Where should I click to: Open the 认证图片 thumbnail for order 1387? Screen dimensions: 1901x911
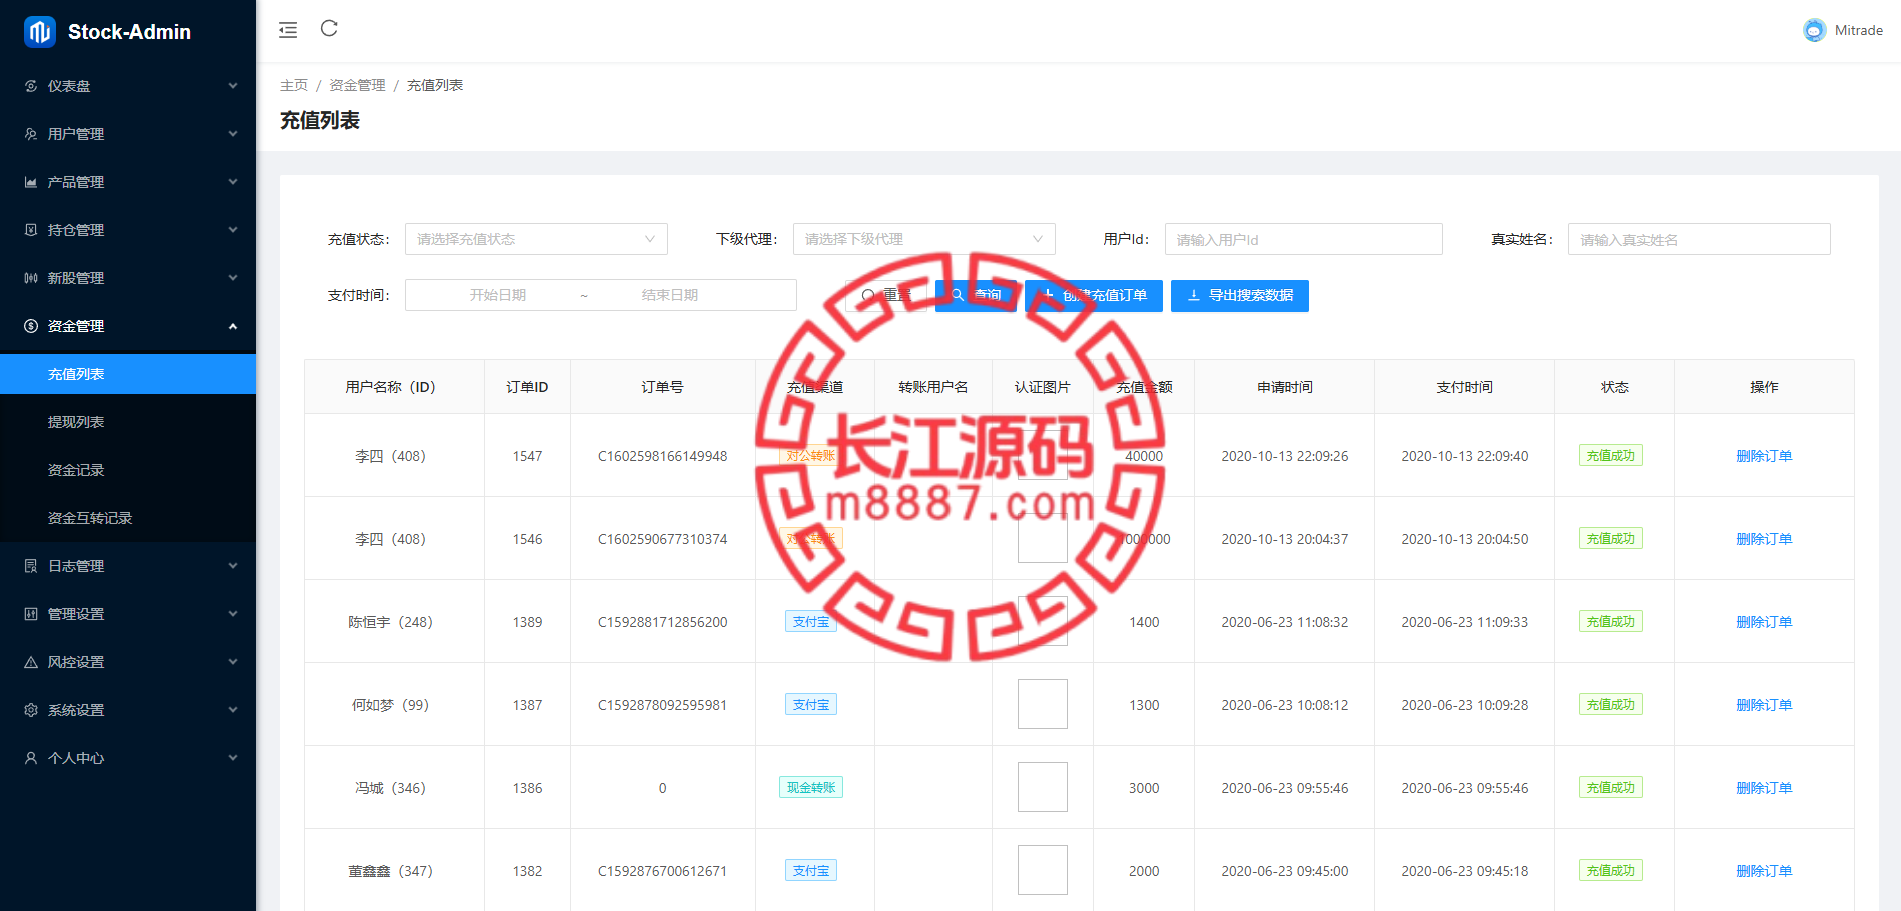click(1043, 704)
